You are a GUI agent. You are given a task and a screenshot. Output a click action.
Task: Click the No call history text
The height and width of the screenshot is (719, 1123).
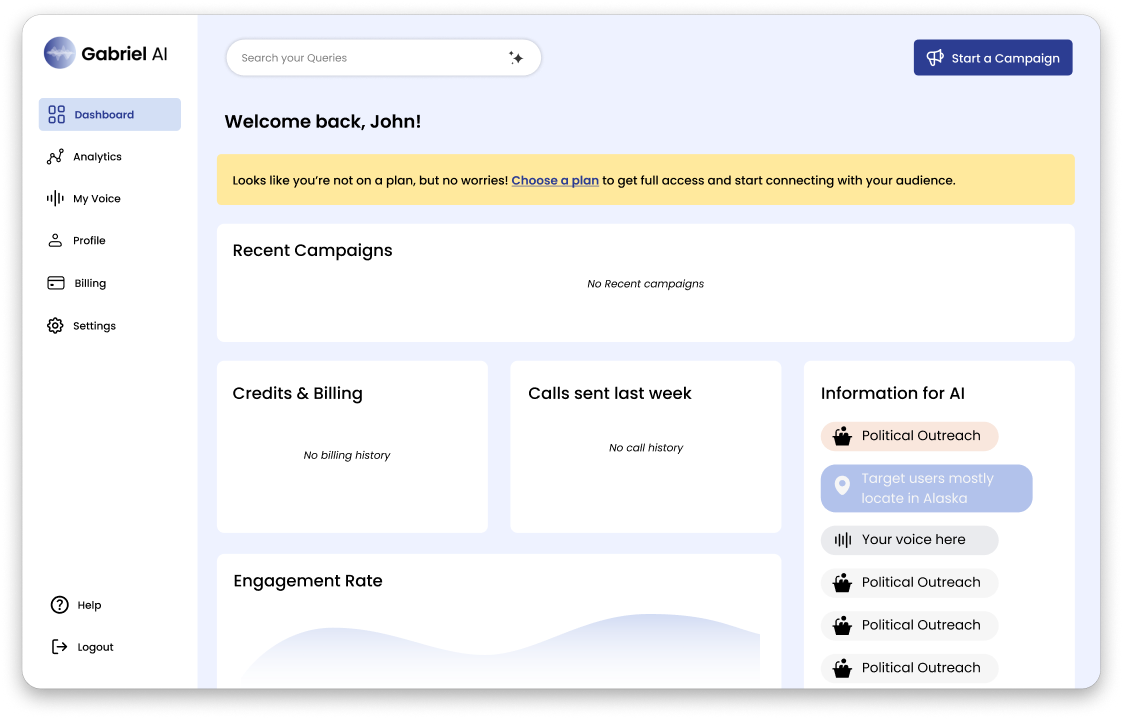coord(646,448)
